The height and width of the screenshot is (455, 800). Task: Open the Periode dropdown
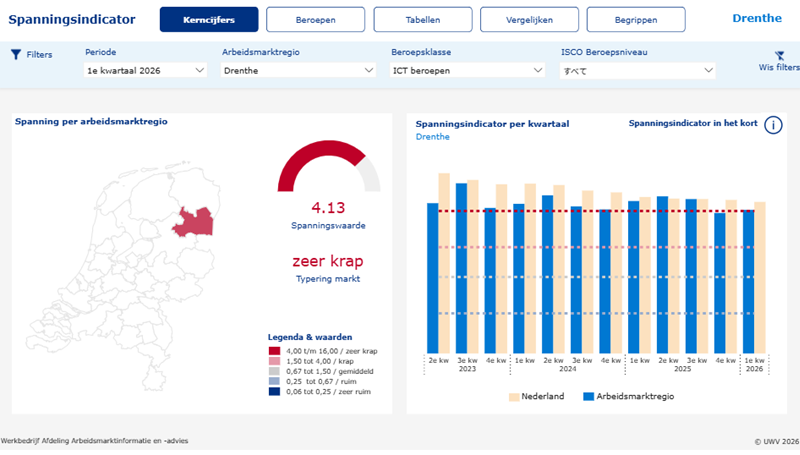coord(145,70)
